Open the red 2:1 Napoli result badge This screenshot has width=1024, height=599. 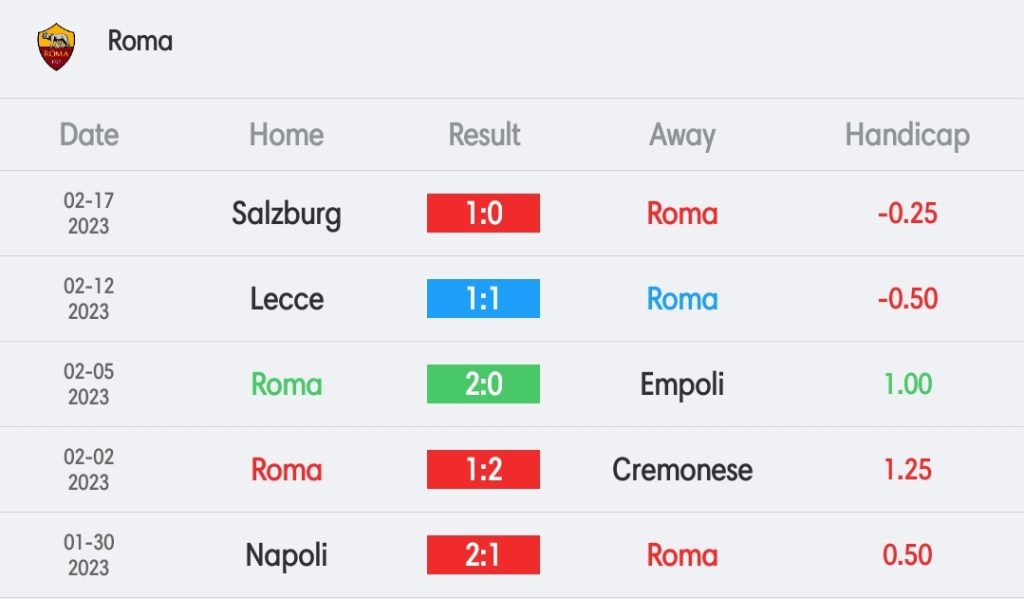tap(483, 555)
